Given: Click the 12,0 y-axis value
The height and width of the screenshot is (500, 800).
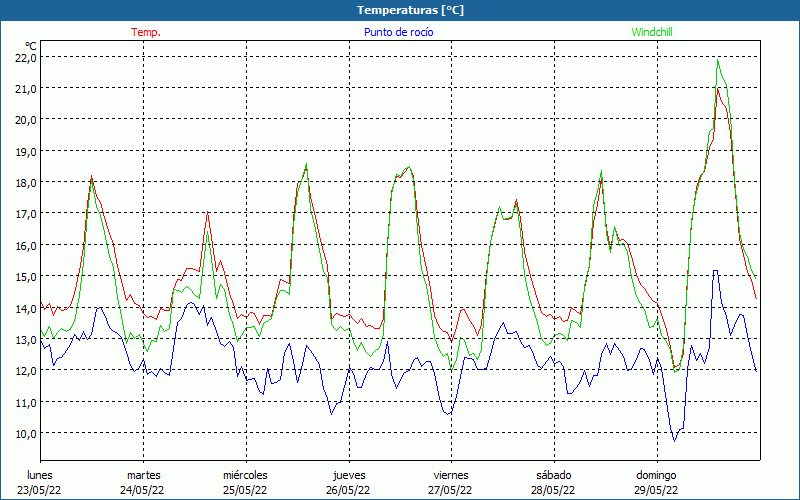Looking at the screenshot, I should coord(26,371).
